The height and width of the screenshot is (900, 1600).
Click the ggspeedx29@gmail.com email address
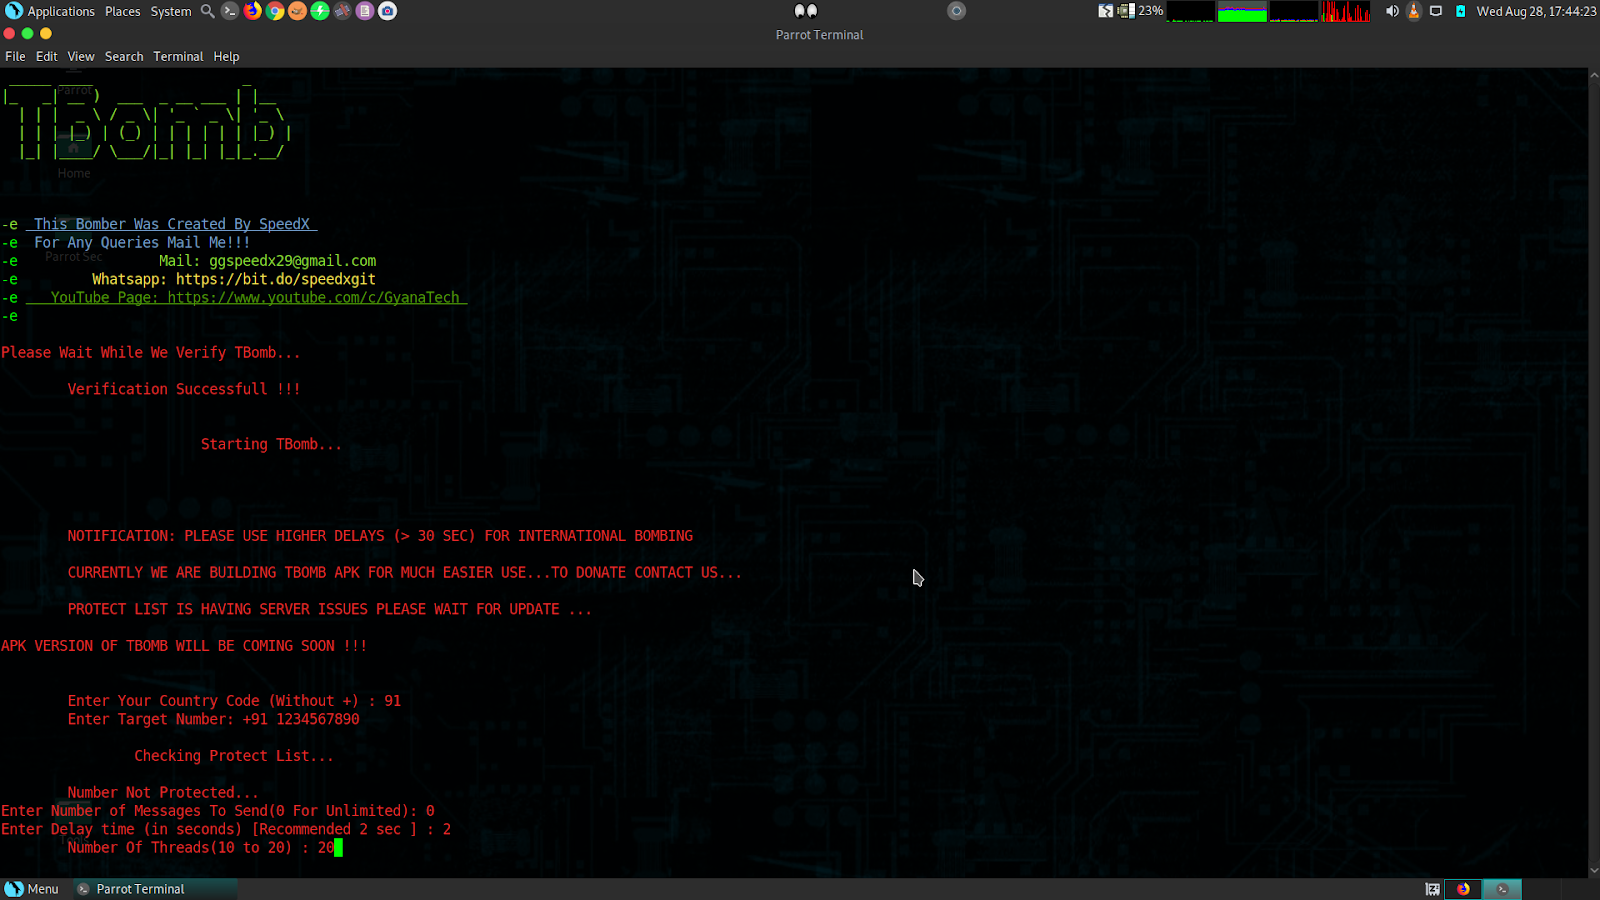coord(293,261)
